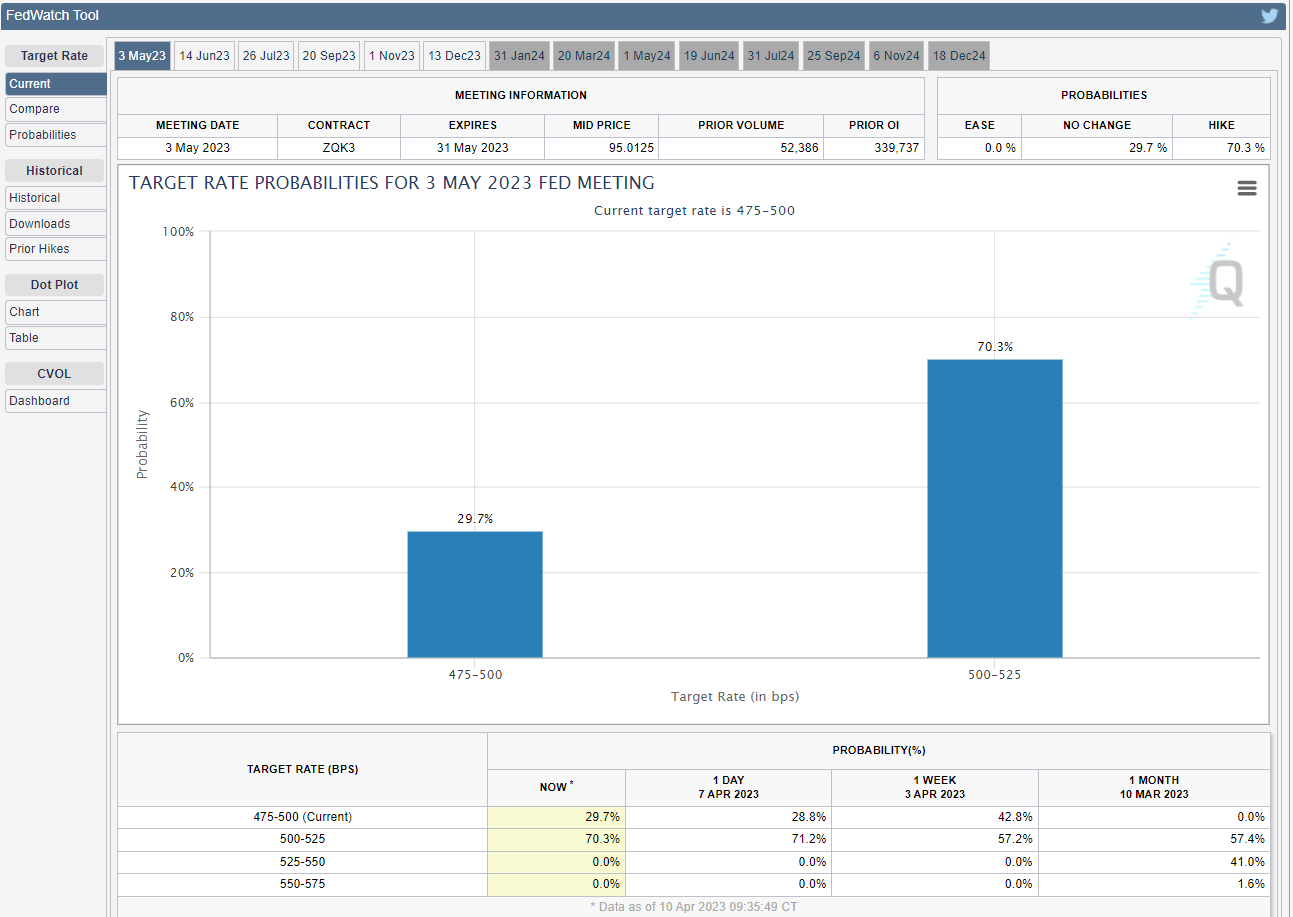Click the 1 WEEK 3 APR 2023 header
Image resolution: width=1293 pixels, height=917 pixels.
tap(934, 788)
